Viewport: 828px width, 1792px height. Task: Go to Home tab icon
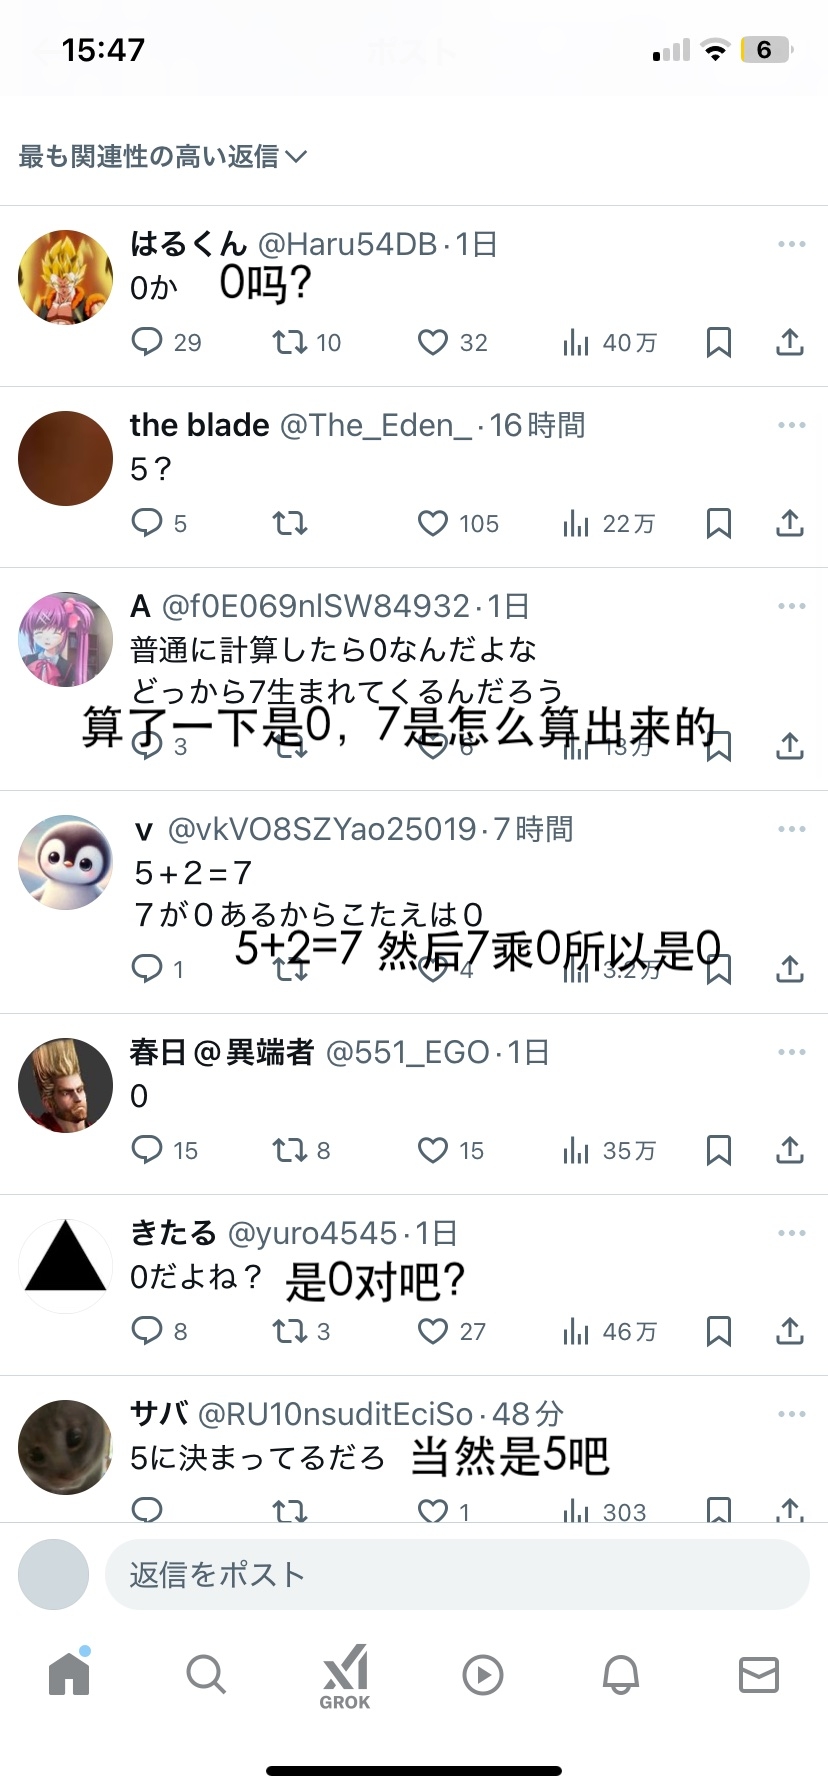pos(69,1672)
